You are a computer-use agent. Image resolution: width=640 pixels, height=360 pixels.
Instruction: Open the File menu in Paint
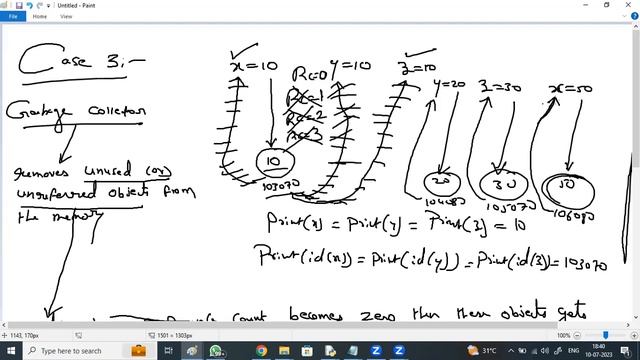click(13, 16)
